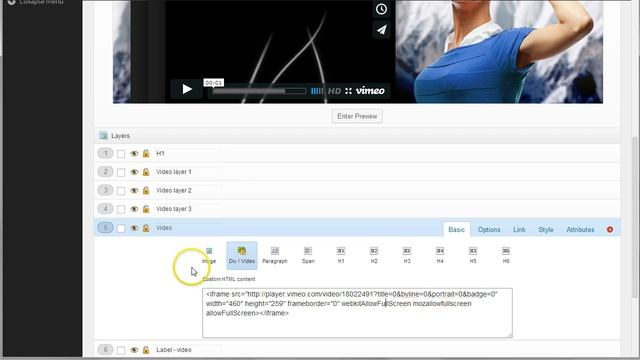
Task: Select the Video layer 2 name
Action: tap(174, 190)
